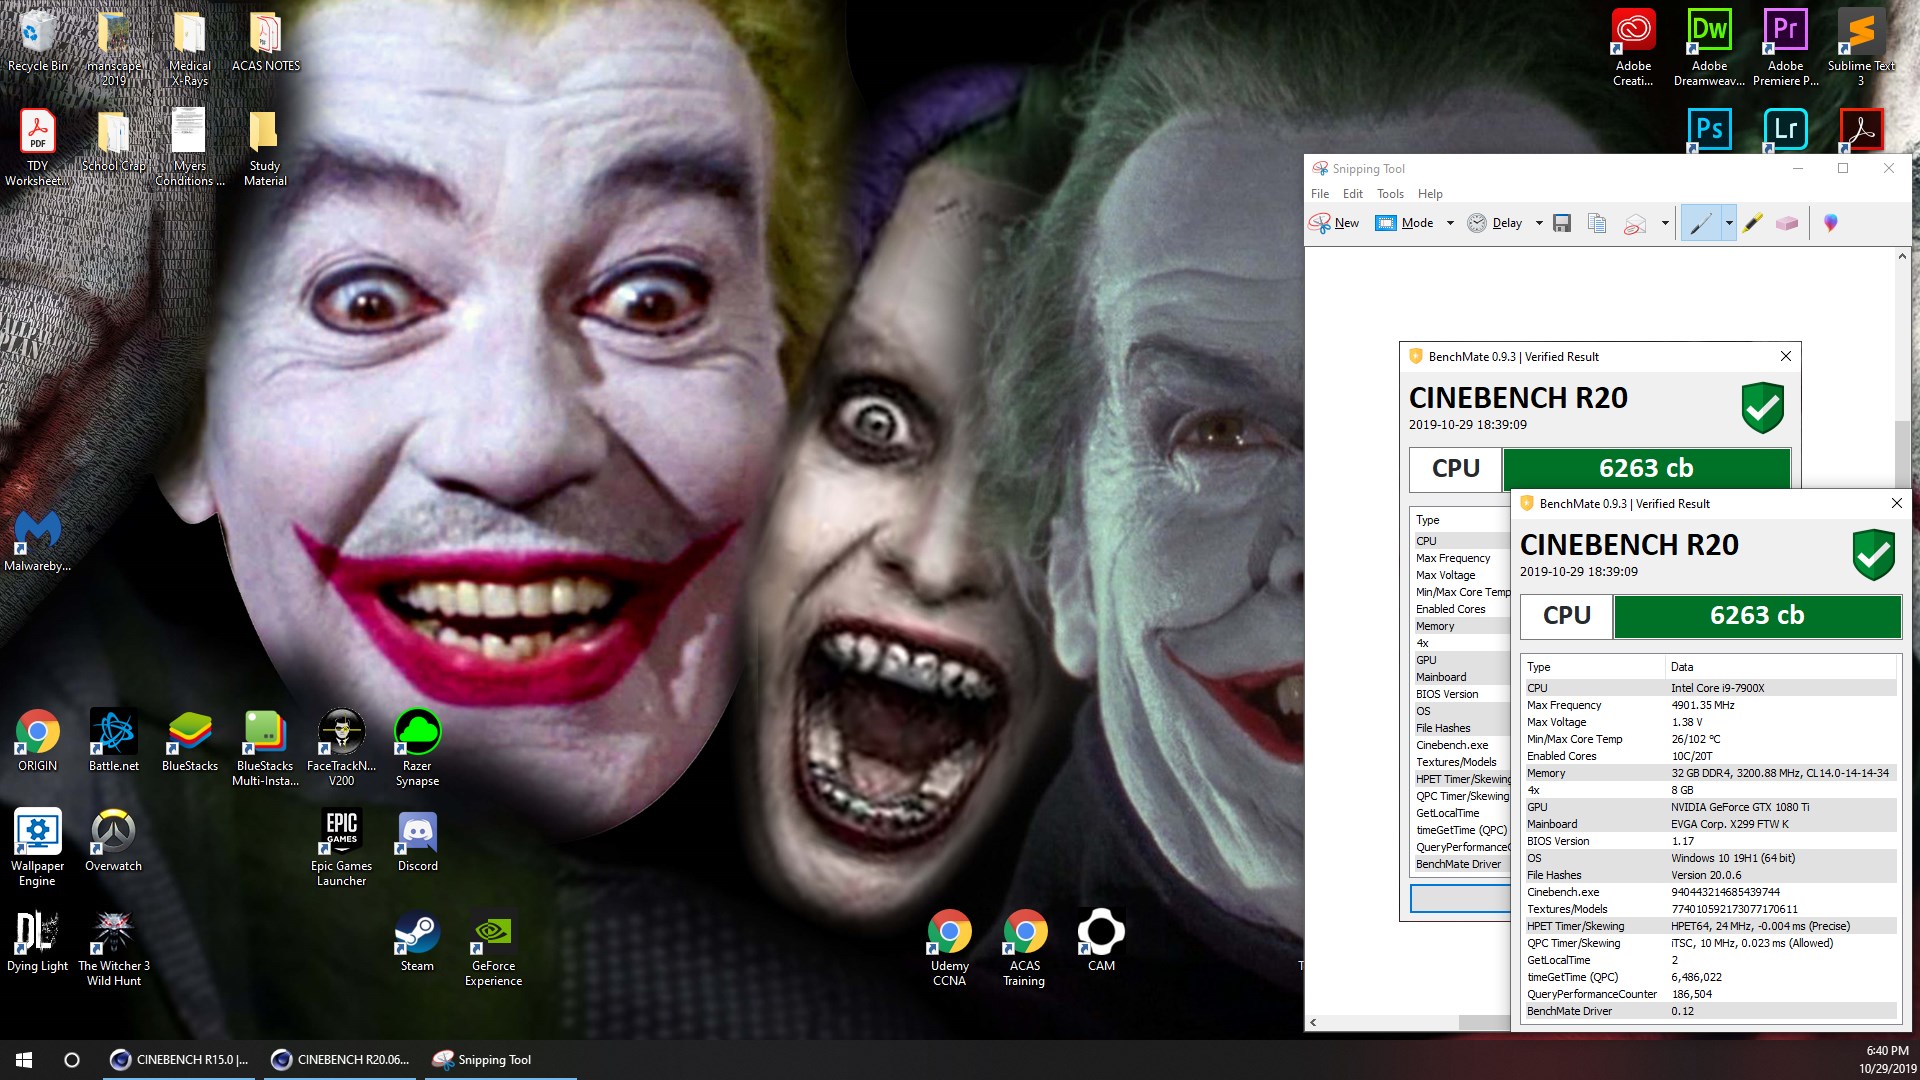Click the Snipping Tool vertical scrollbar up arrow

[x=1902, y=257]
